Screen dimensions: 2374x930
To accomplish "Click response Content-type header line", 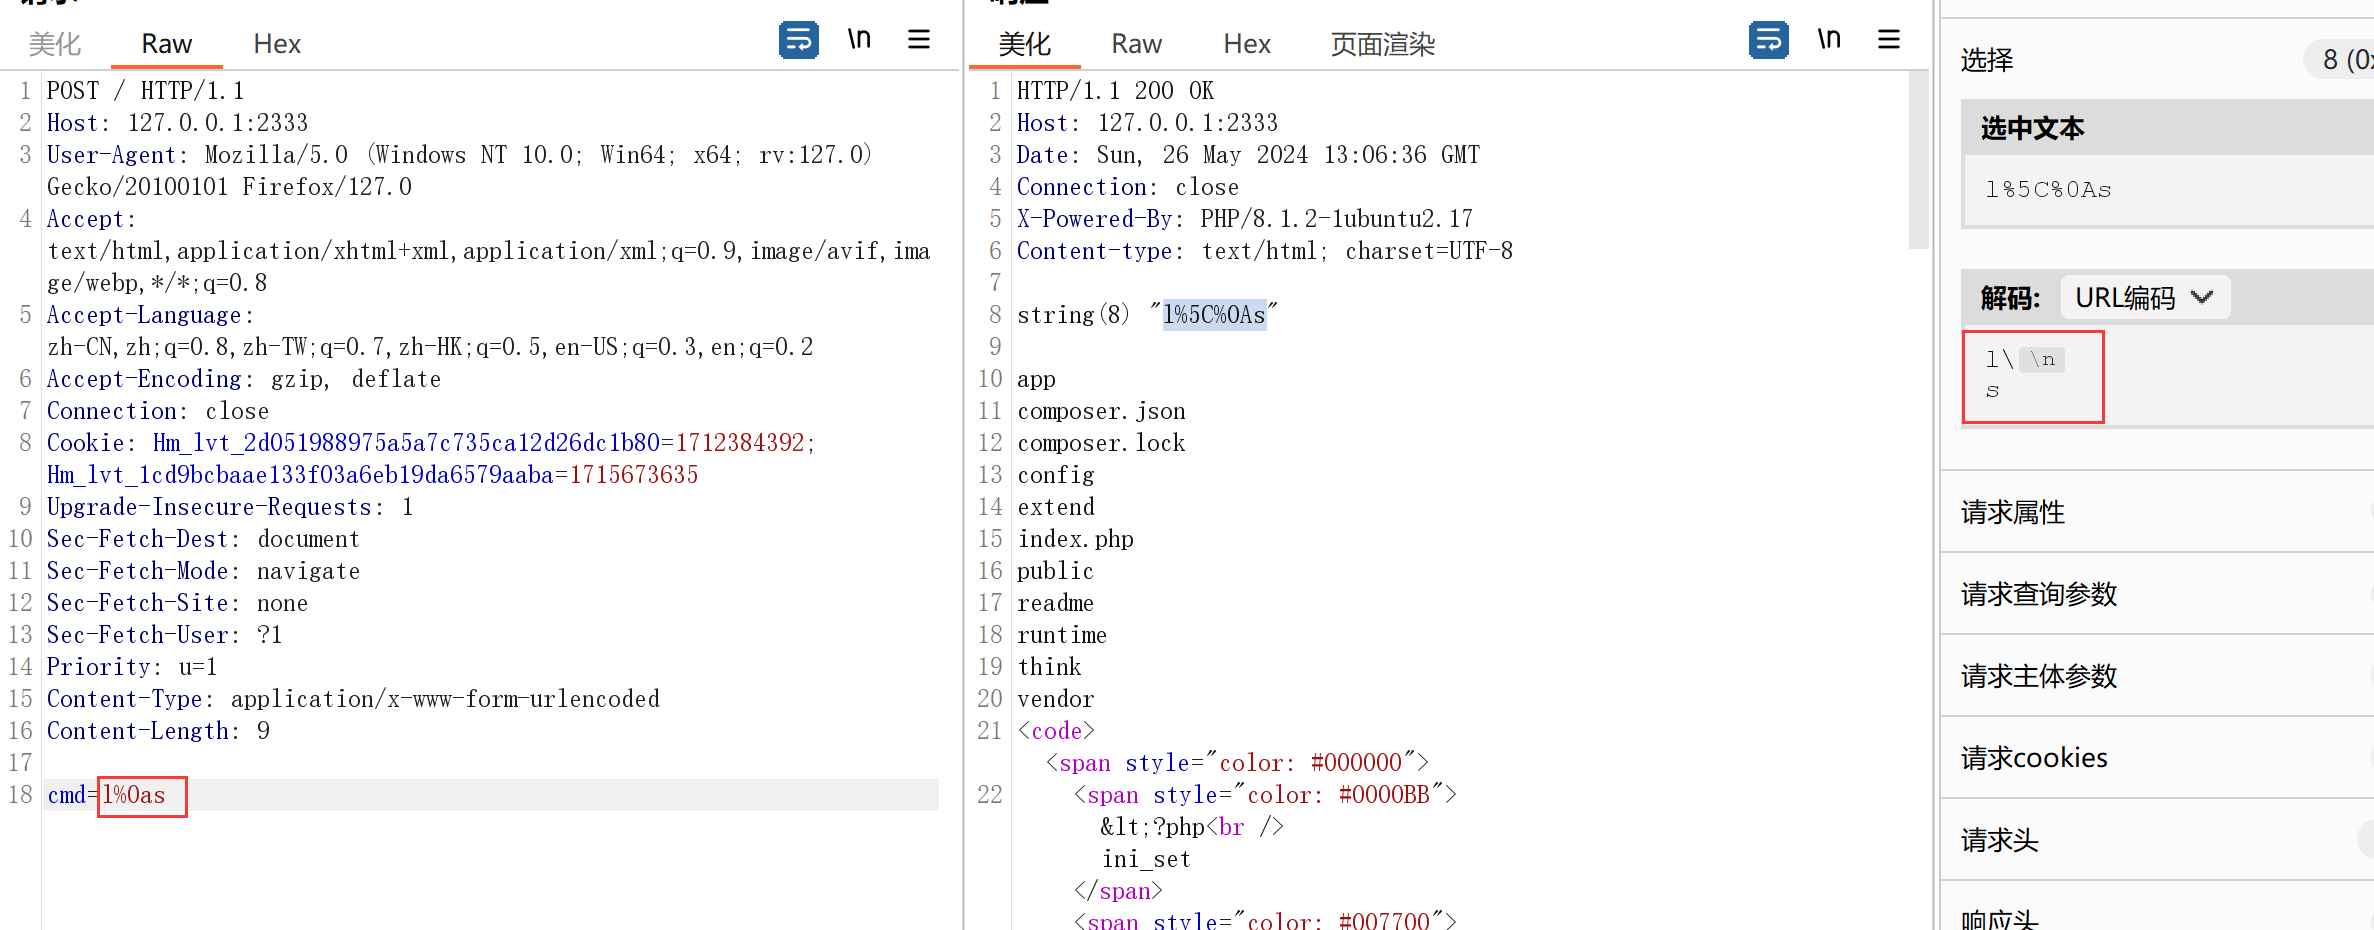I will pyautogui.click(x=1265, y=251).
